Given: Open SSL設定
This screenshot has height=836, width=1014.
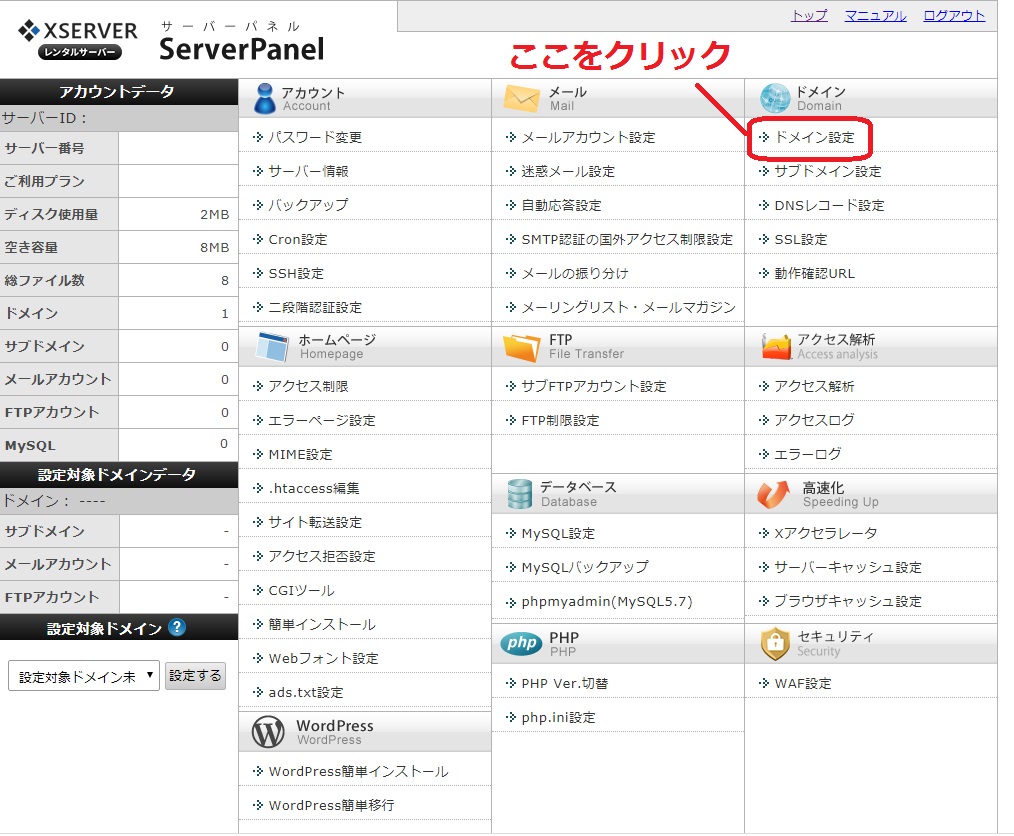Looking at the screenshot, I should coord(801,239).
